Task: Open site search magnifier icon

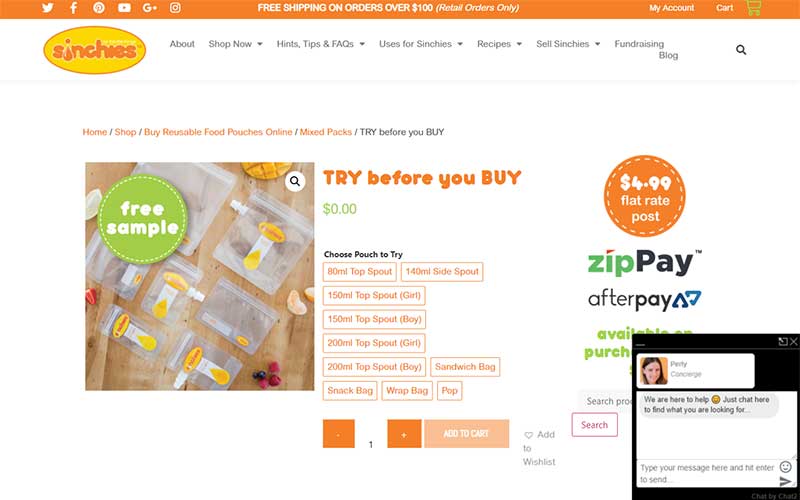Action: [741, 49]
